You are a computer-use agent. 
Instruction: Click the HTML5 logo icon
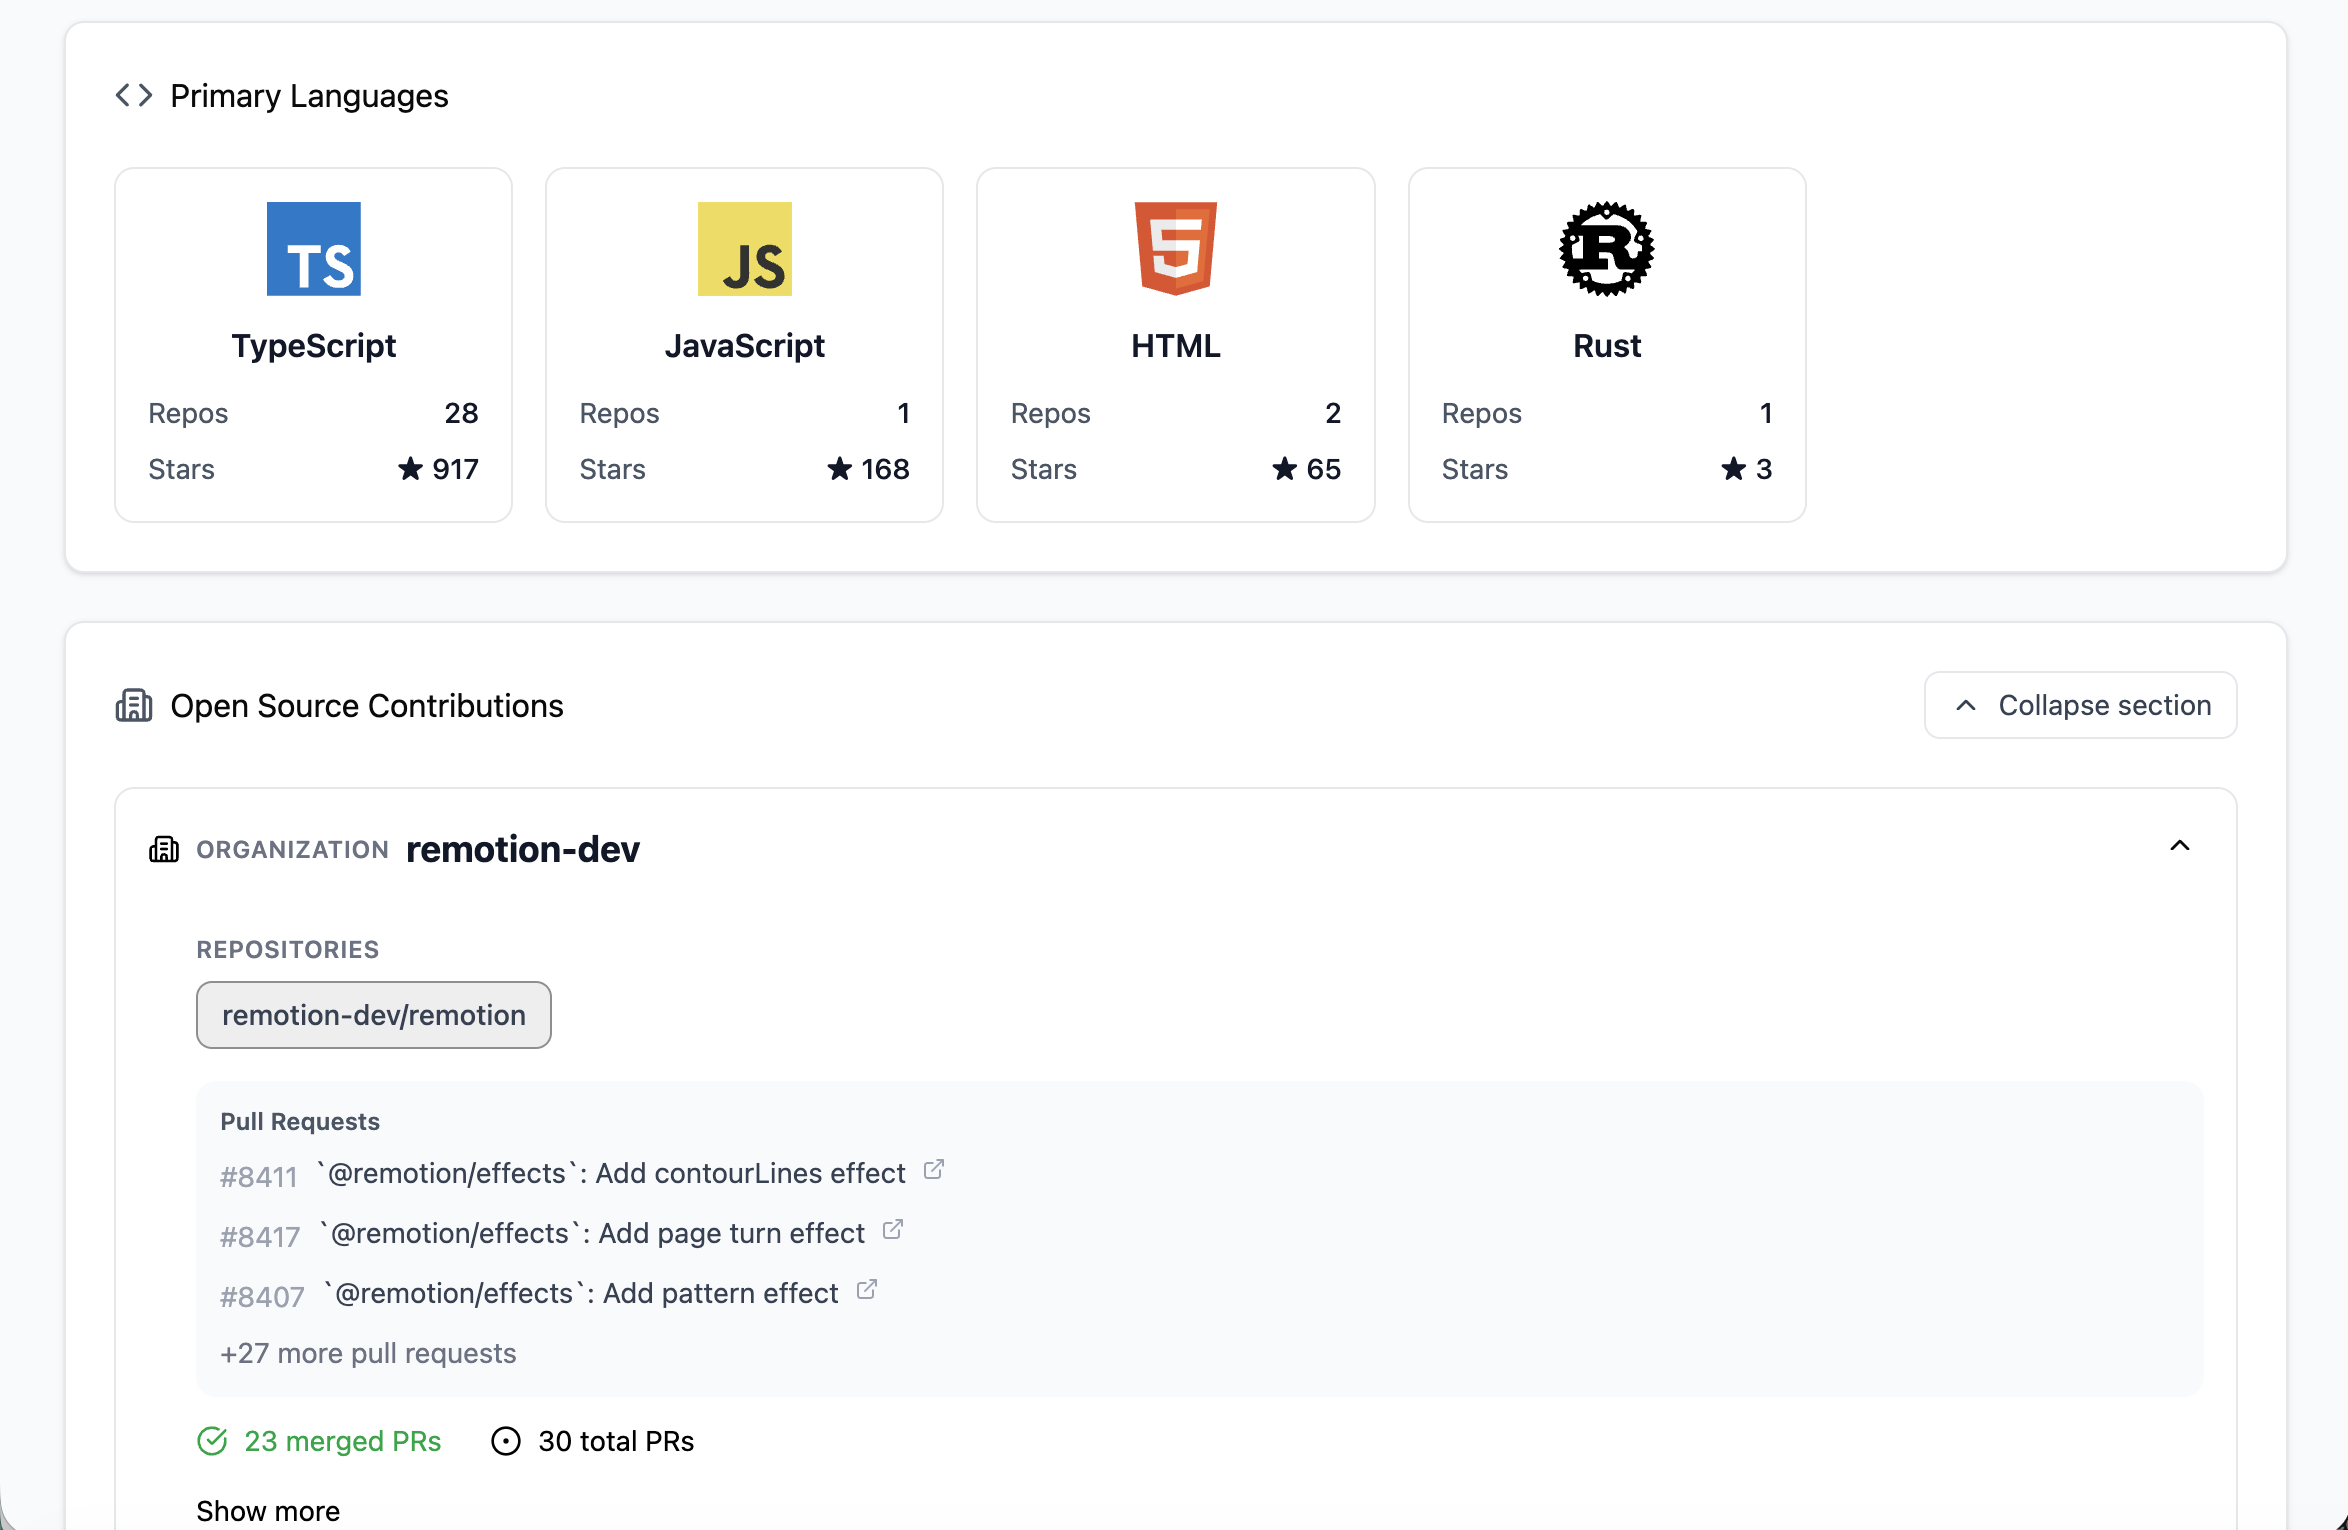point(1175,249)
